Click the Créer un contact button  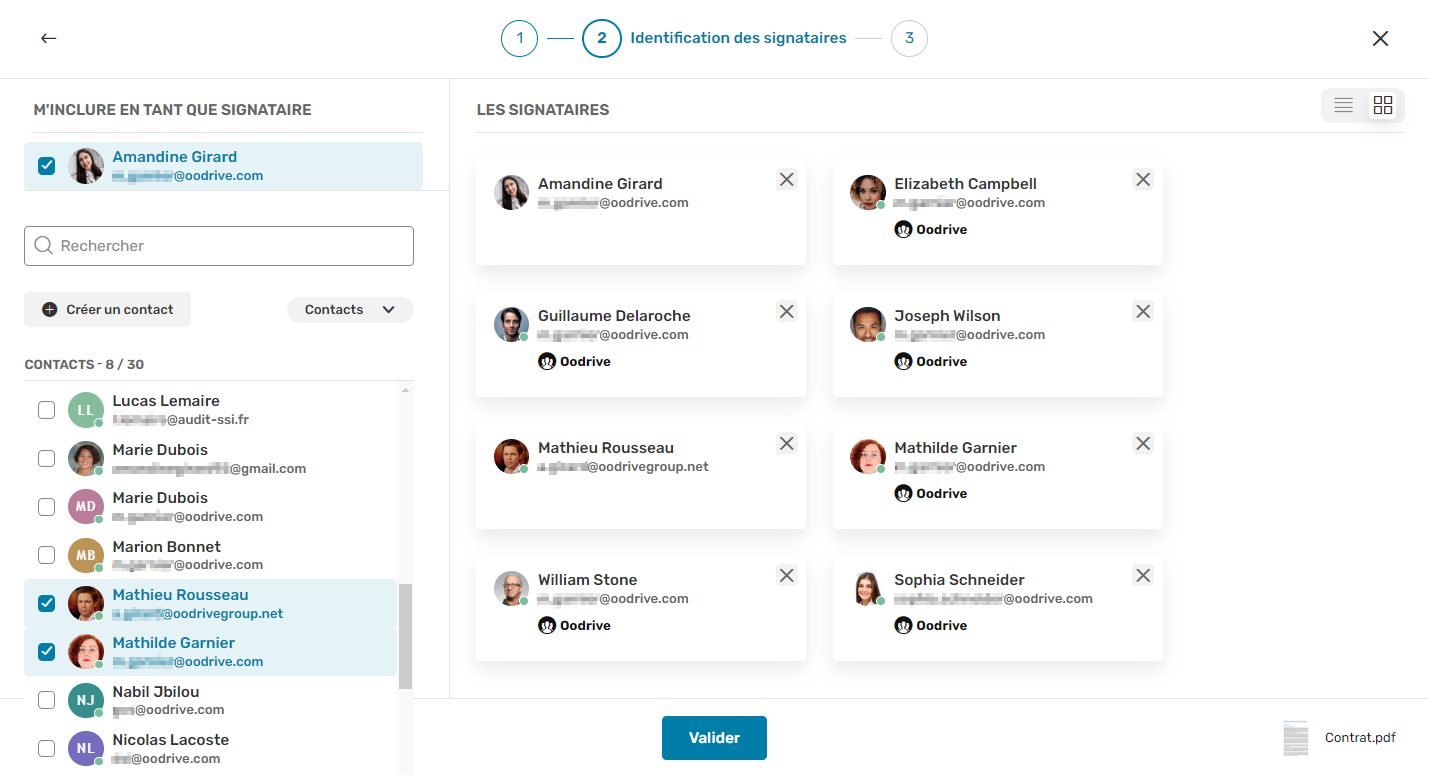(x=108, y=310)
